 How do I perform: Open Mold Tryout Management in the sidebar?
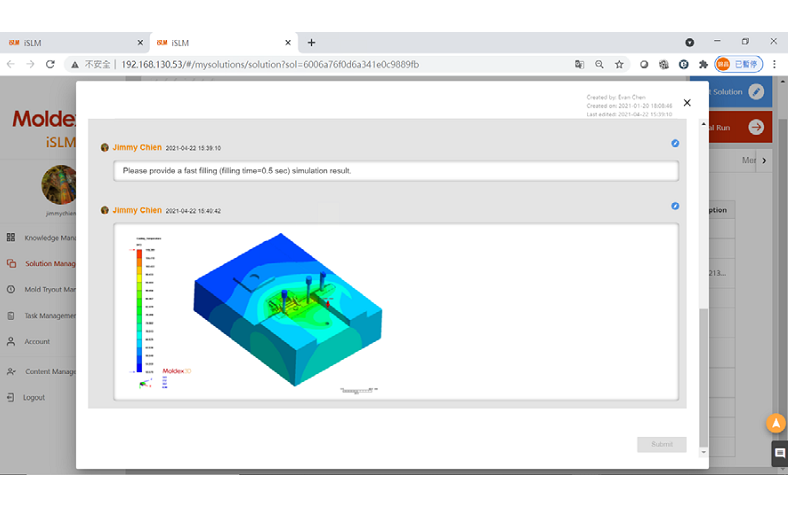pos(41,289)
